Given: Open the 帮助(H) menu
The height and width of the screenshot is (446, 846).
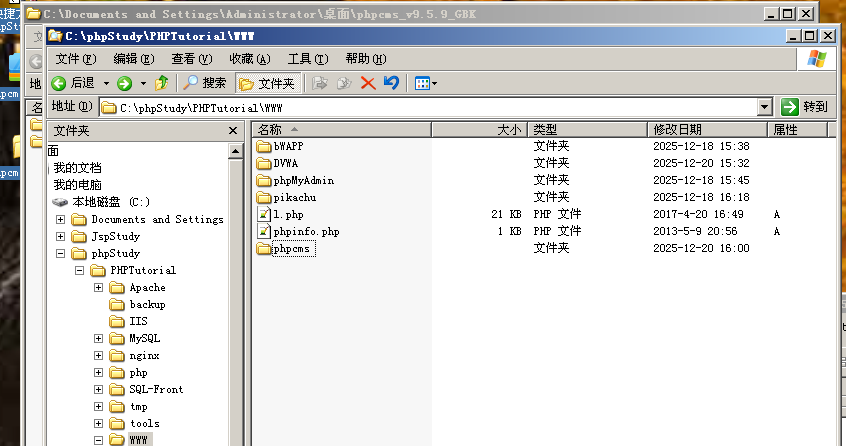Looking at the screenshot, I should 366,59.
